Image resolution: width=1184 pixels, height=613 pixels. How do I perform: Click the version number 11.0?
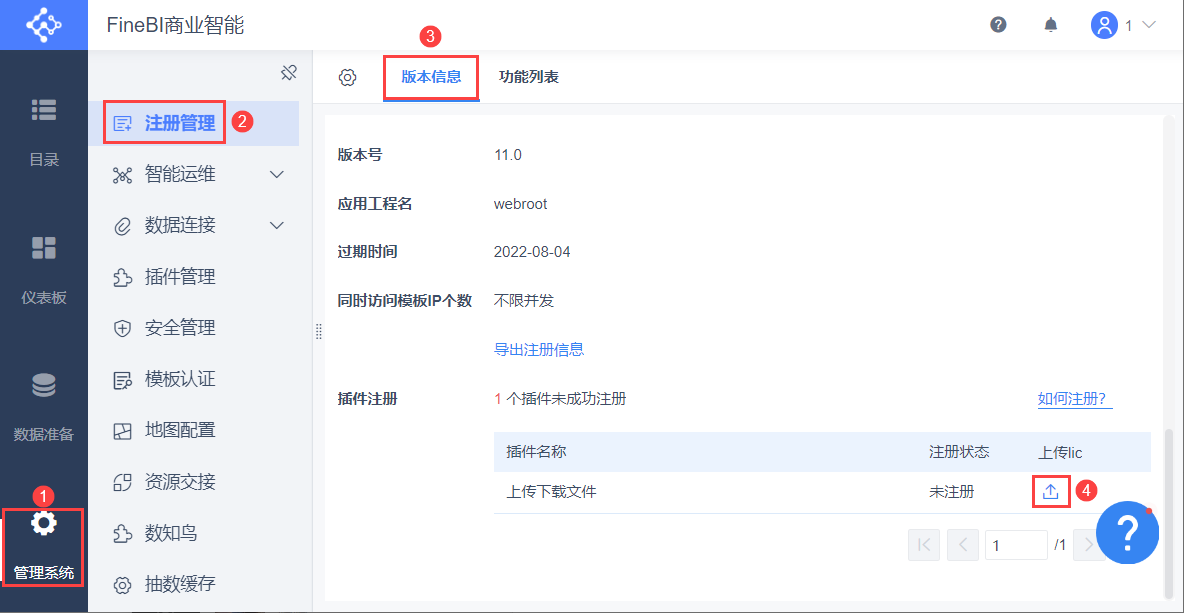508,156
